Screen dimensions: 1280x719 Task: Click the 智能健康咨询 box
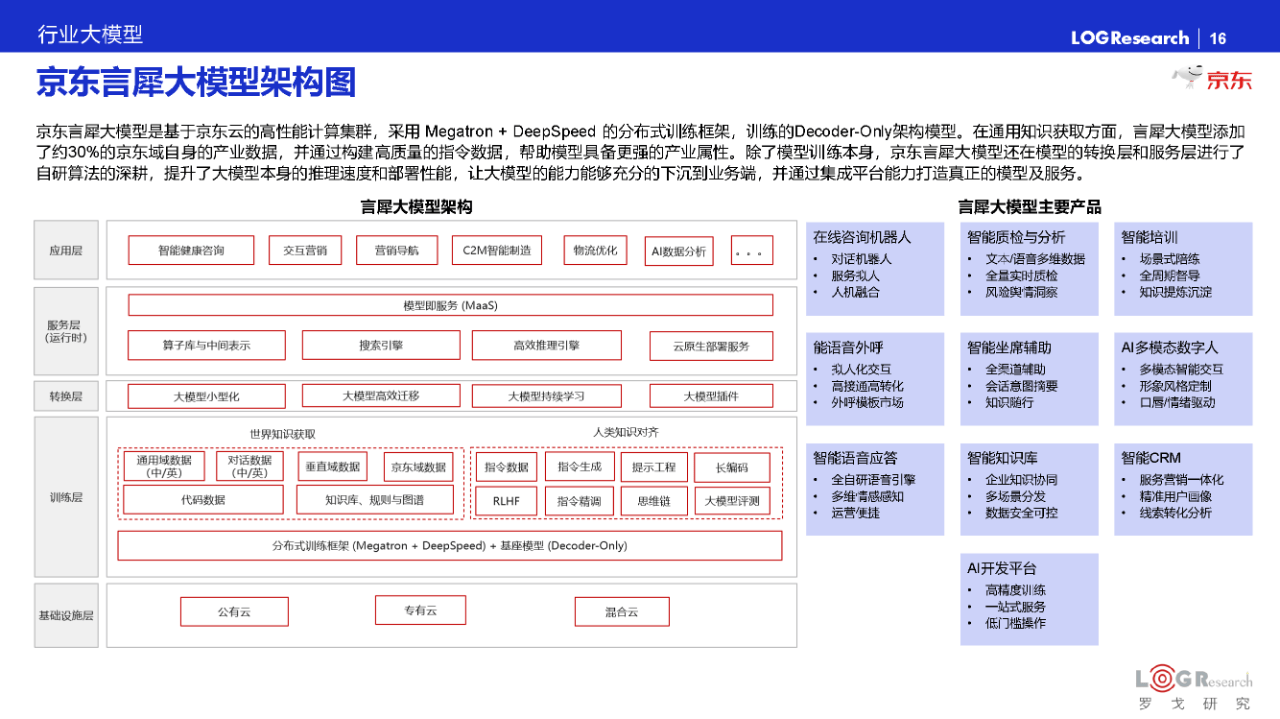[x=191, y=250]
